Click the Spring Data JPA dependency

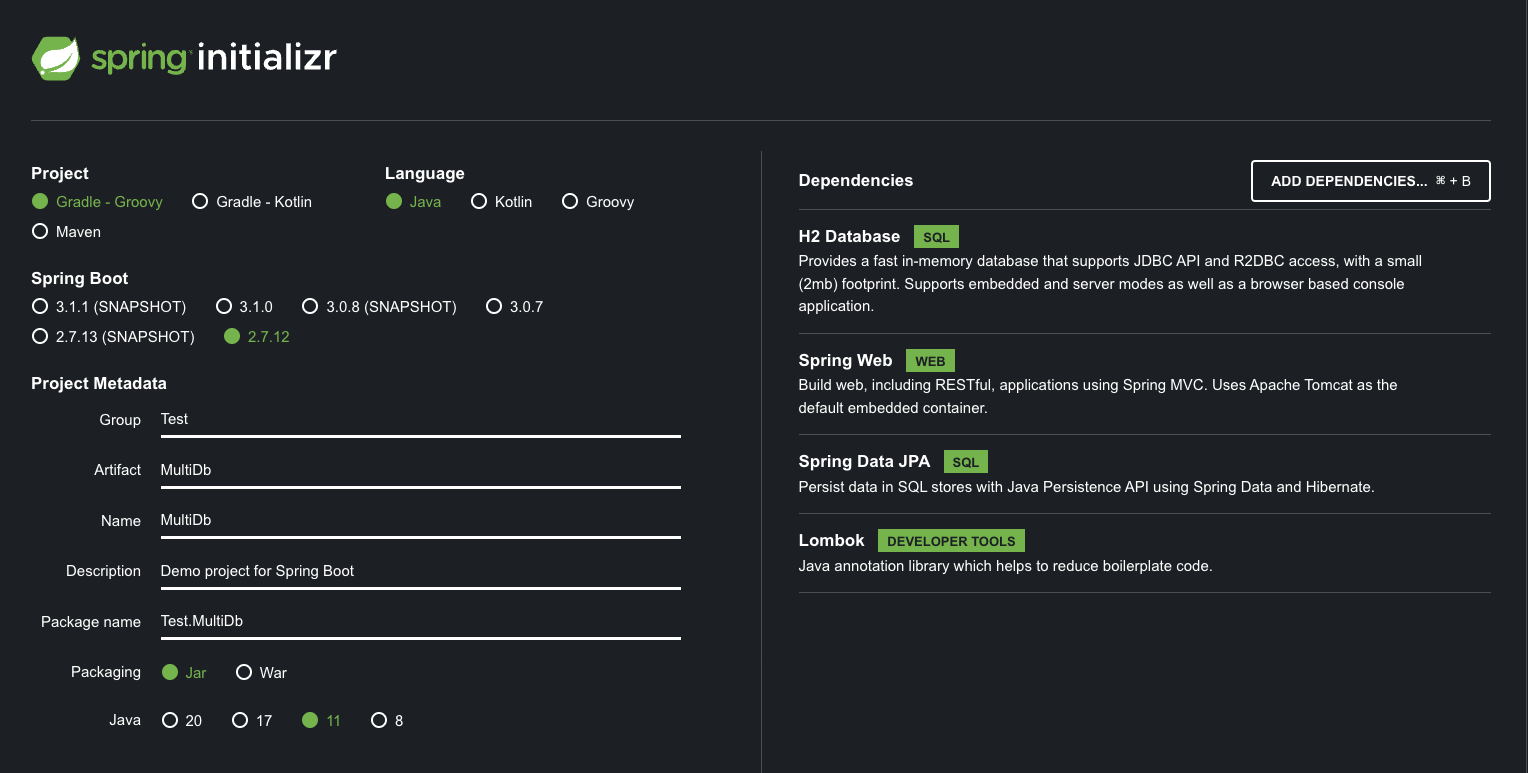(1144, 474)
